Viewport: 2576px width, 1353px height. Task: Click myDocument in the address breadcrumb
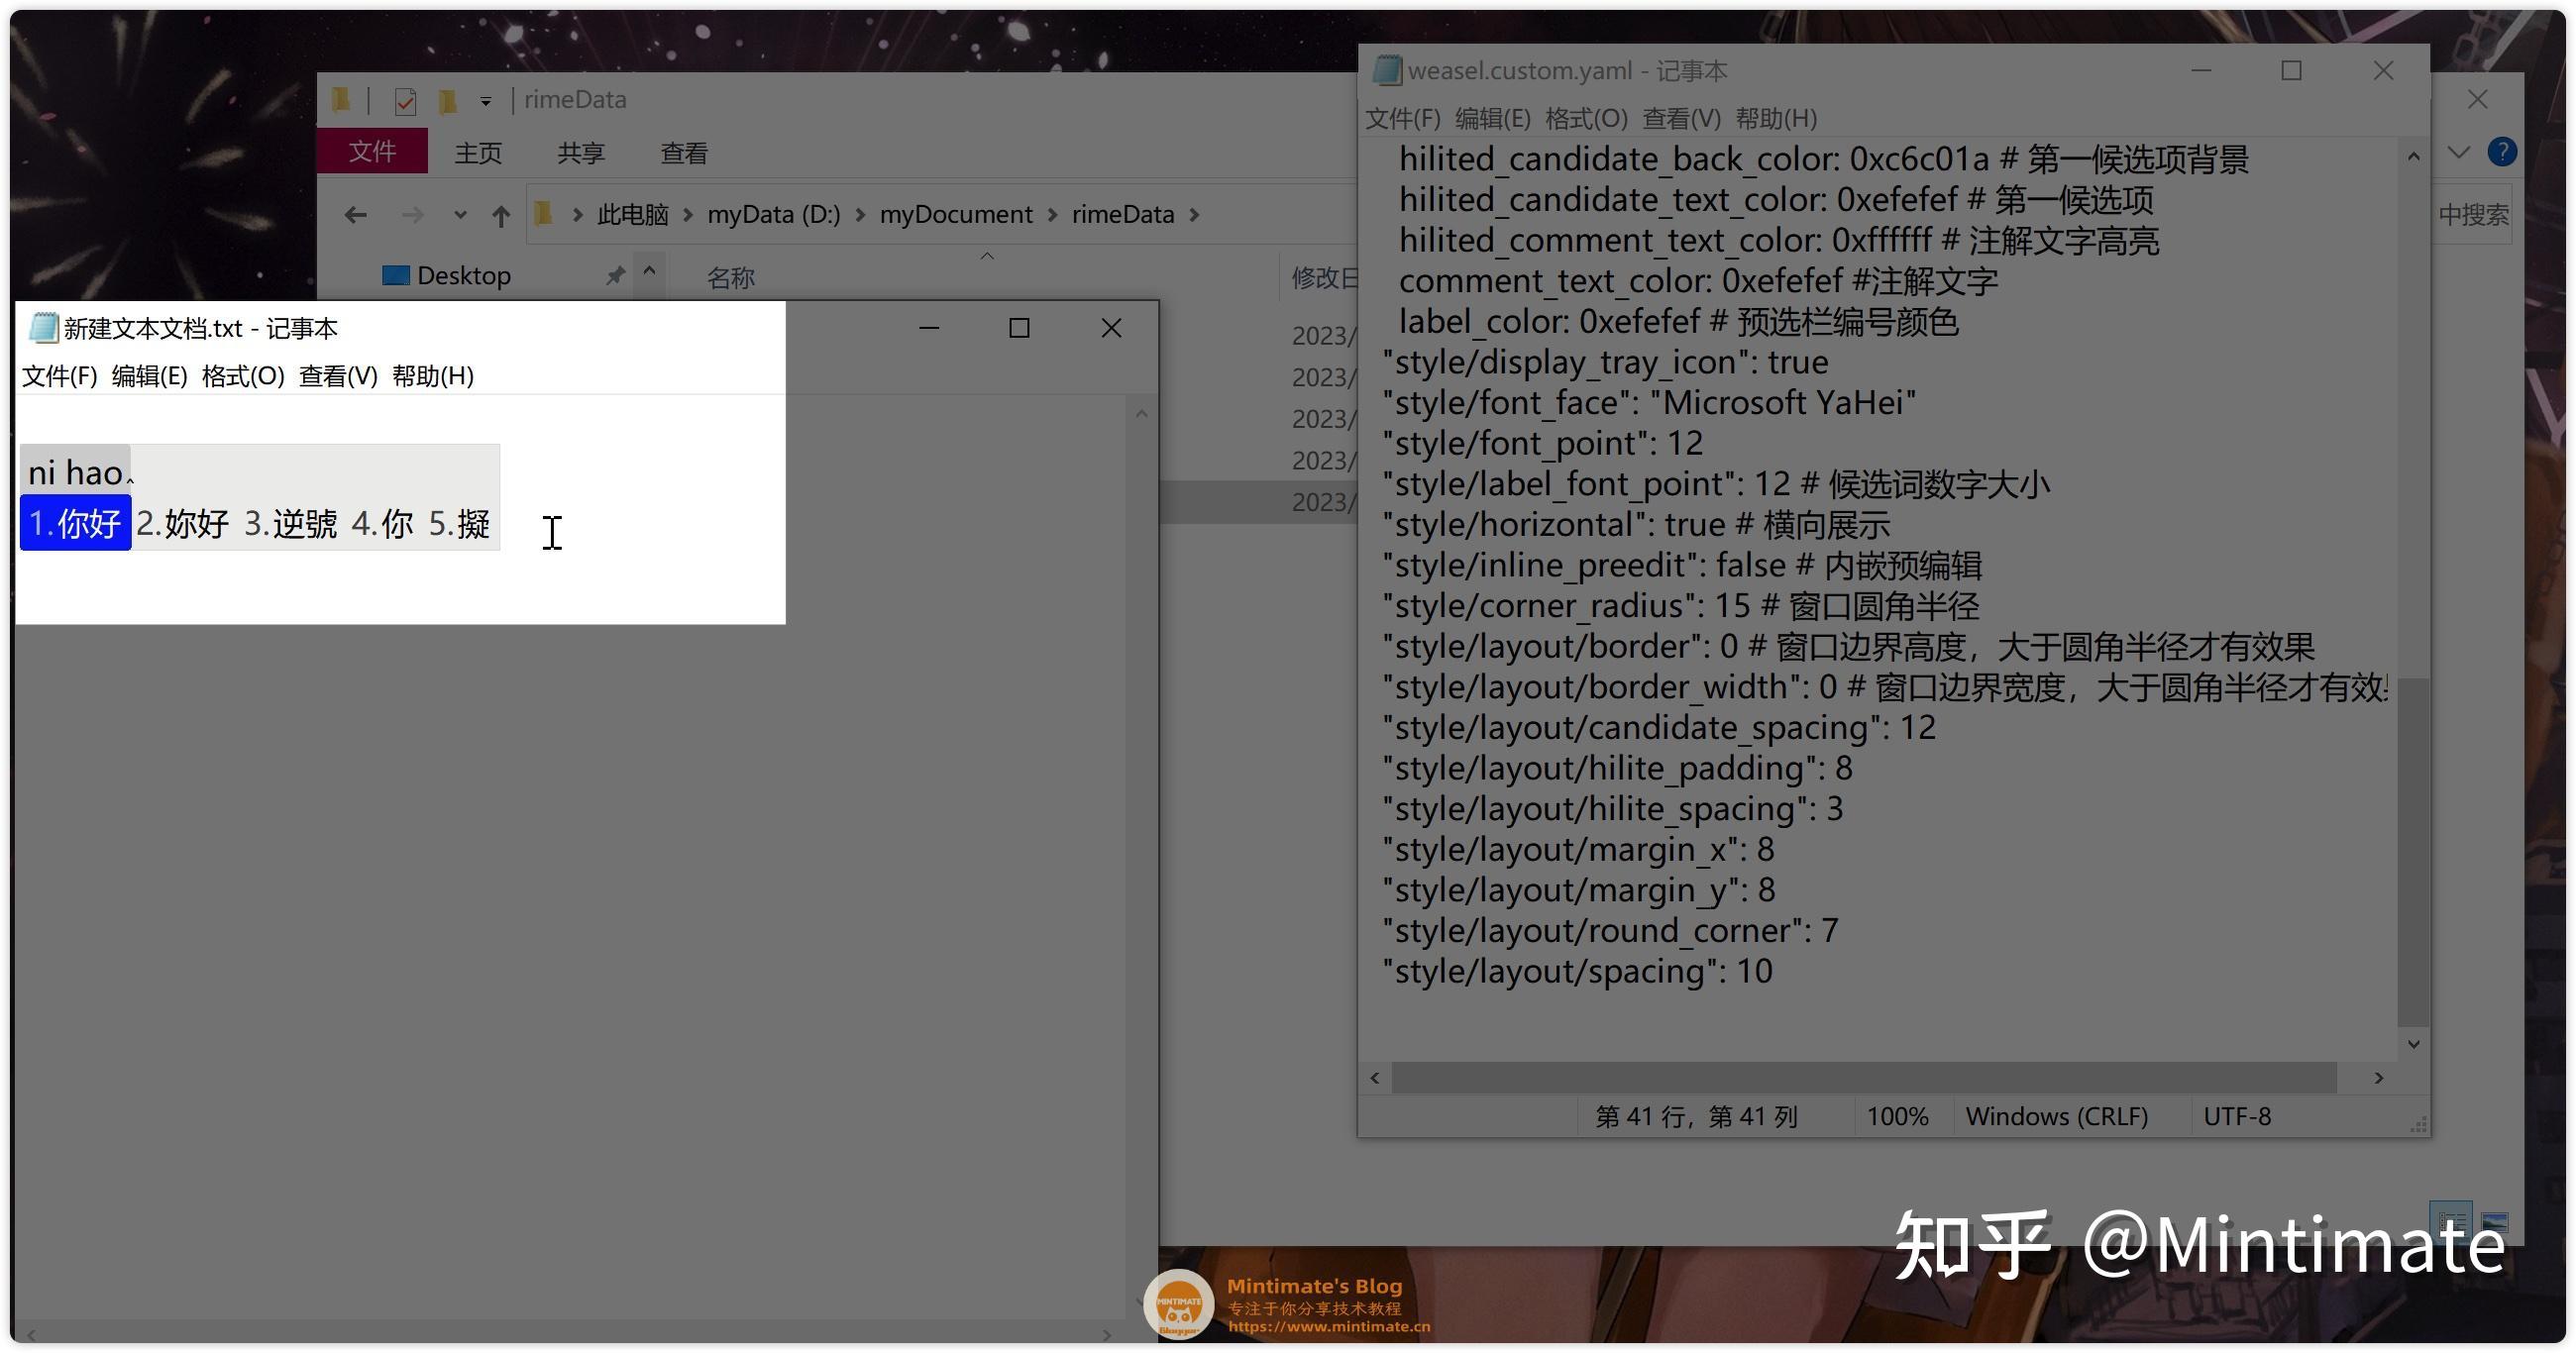(x=955, y=215)
